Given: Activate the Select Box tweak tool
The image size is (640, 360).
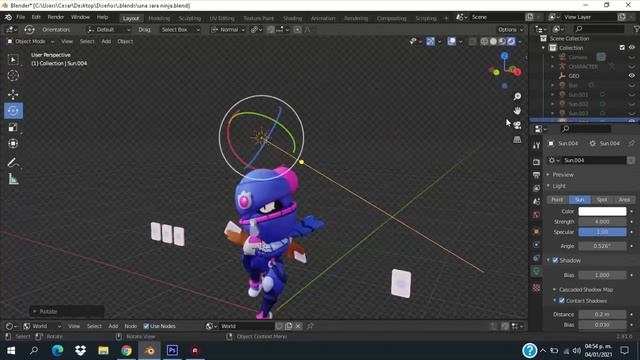Looking at the screenshot, I should pyautogui.click(x=13, y=60).
